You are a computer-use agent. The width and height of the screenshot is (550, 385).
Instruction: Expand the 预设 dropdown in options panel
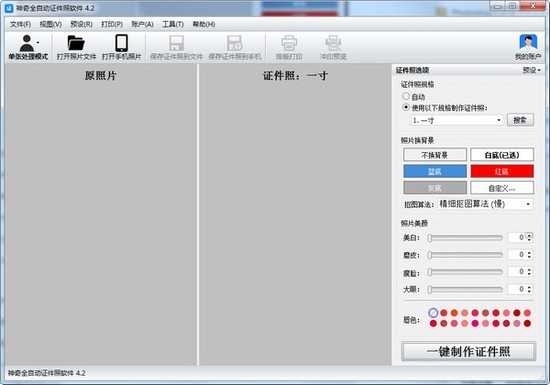click(x=531, y=70)
